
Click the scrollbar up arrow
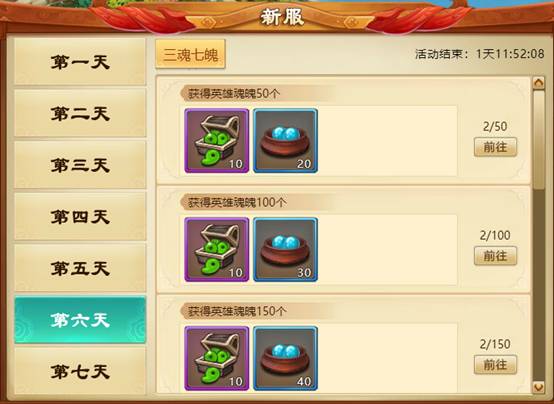539,83
